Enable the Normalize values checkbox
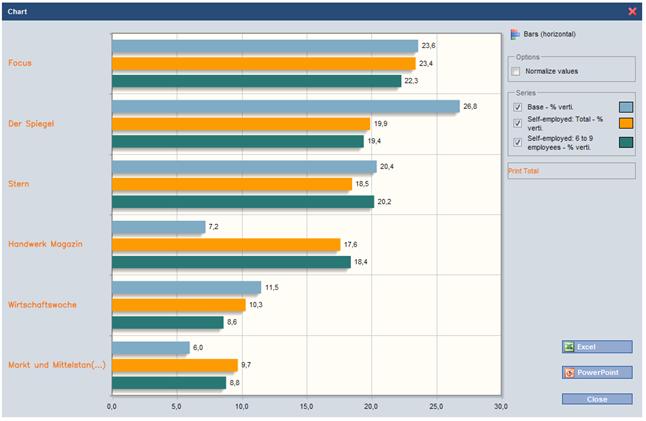Screen dimensions: 646x421 [516, 71]
